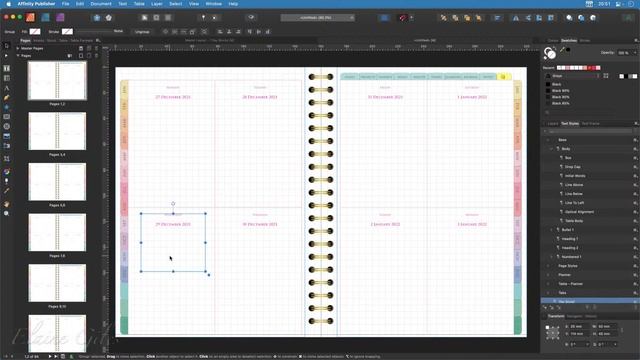640x360 pixels.
Task: Select the Initial Words text style
Action: 575,176
